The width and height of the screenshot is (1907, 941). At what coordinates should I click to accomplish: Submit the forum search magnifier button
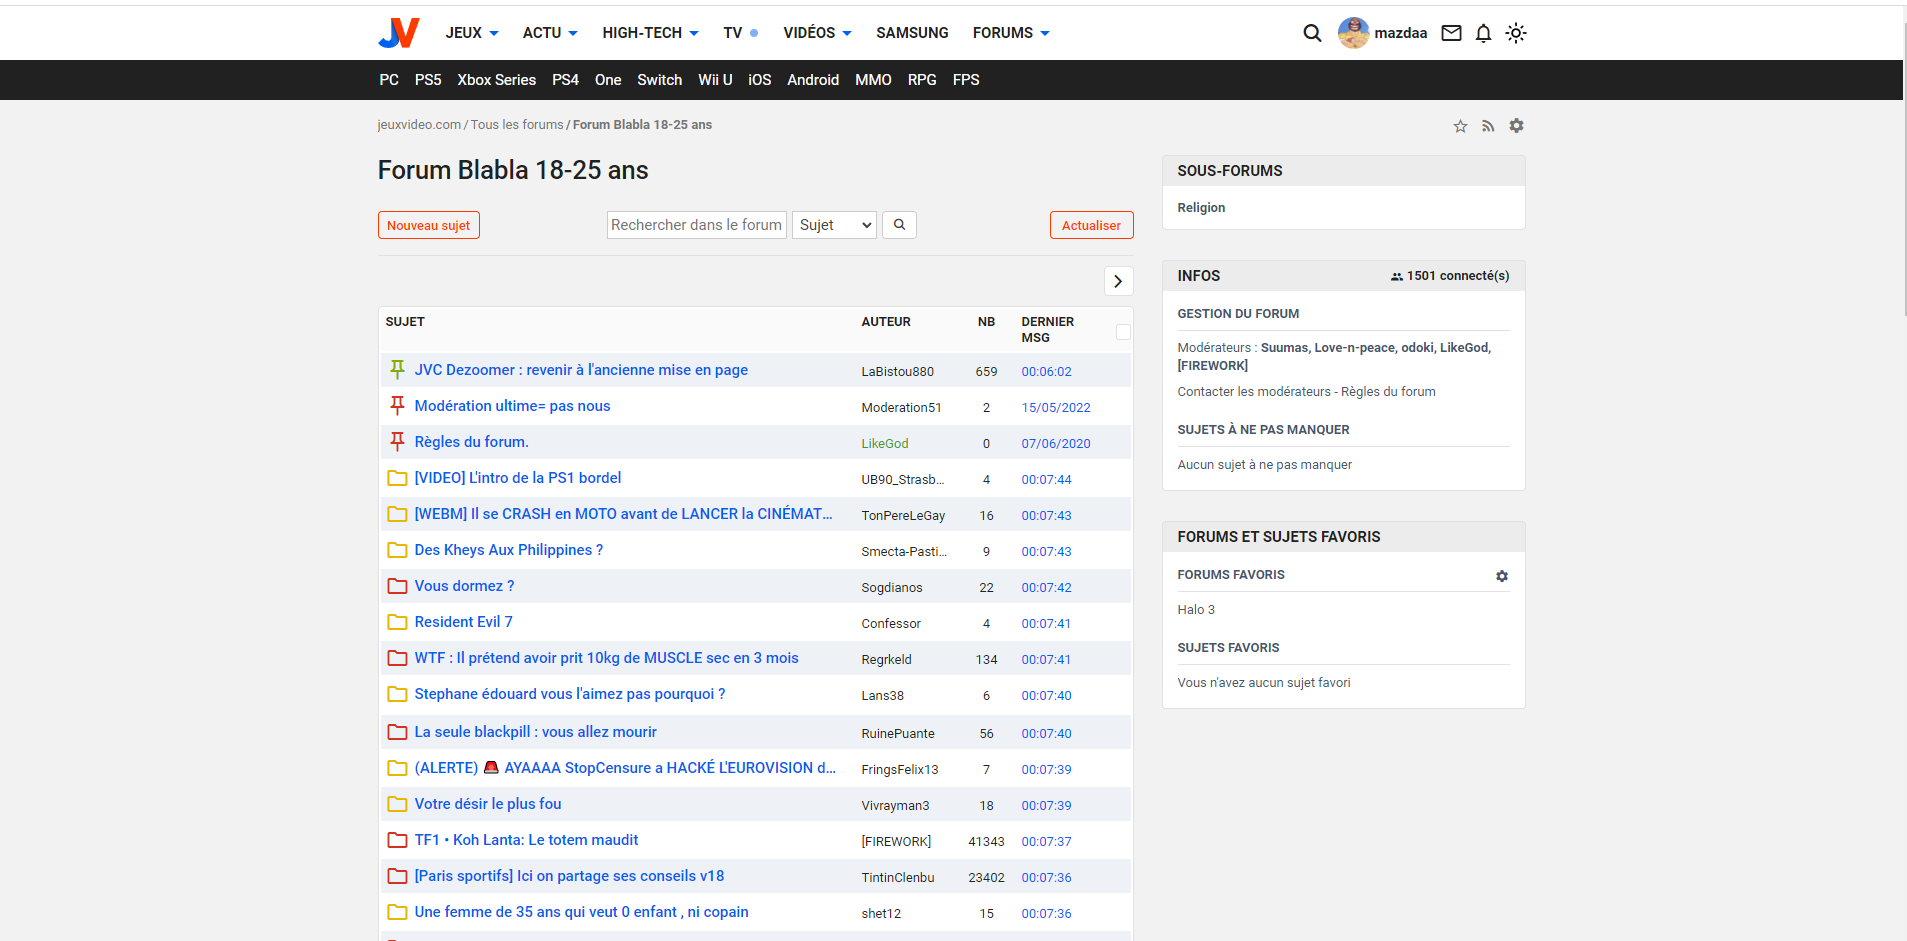point(899,225)
